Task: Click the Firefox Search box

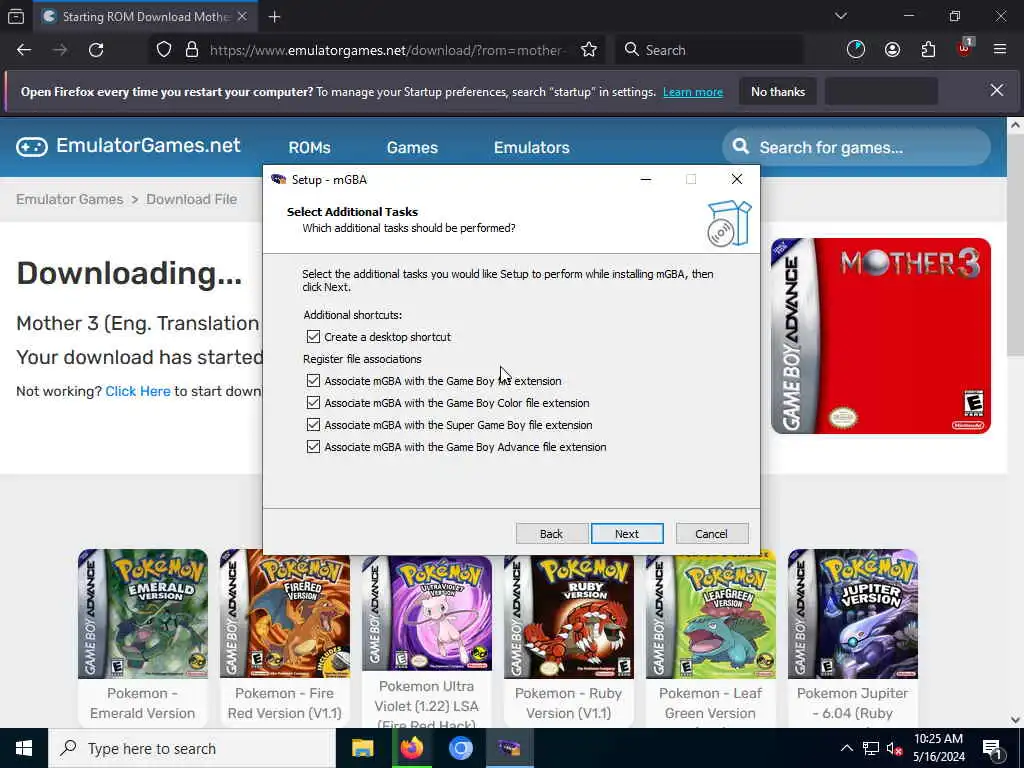Action: pyautogui.click(x=709, y=50)
